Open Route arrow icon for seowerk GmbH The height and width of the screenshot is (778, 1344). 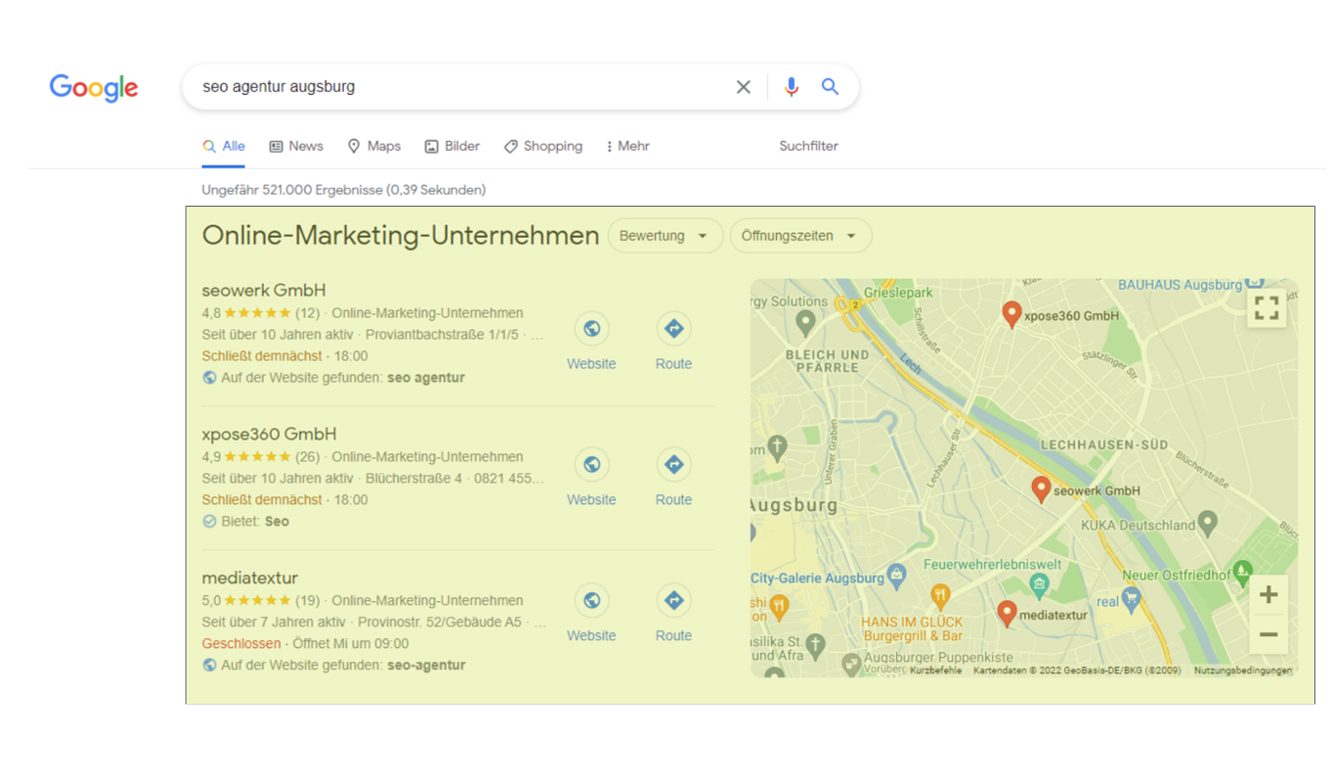(673, 328)
